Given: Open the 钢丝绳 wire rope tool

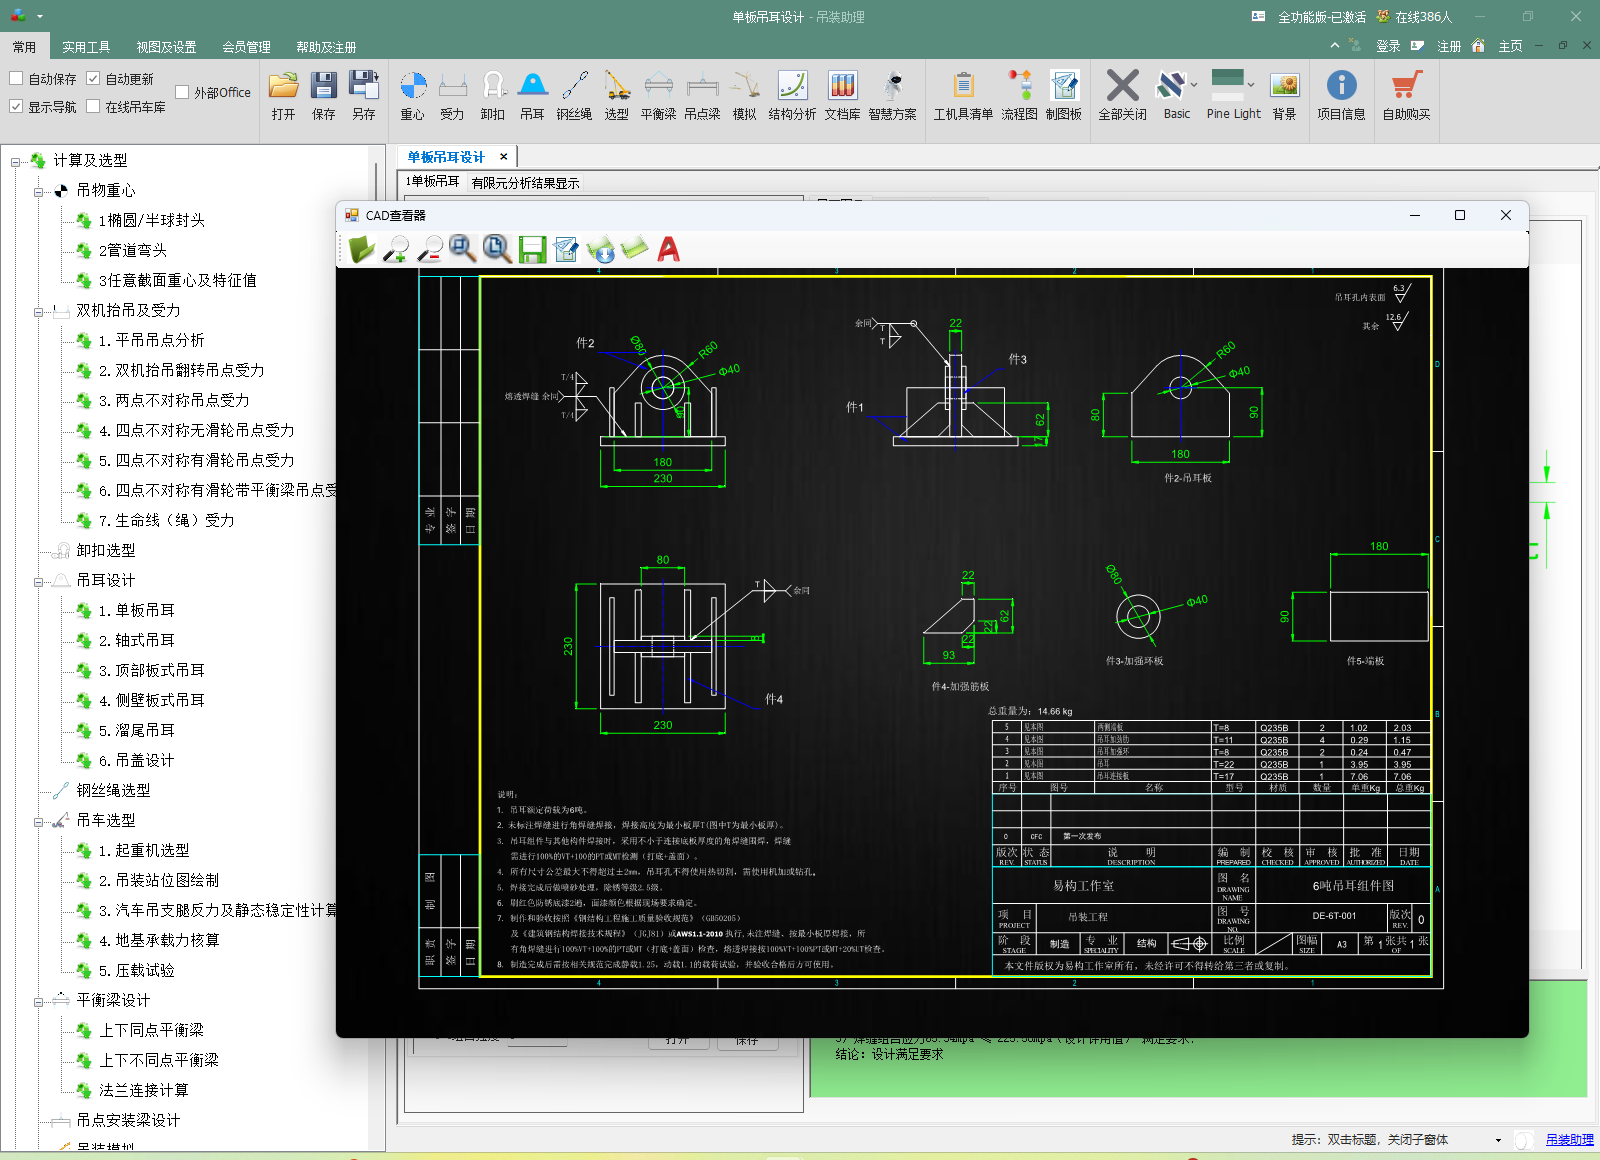Looking at the screenshot, I should [574, 96].
